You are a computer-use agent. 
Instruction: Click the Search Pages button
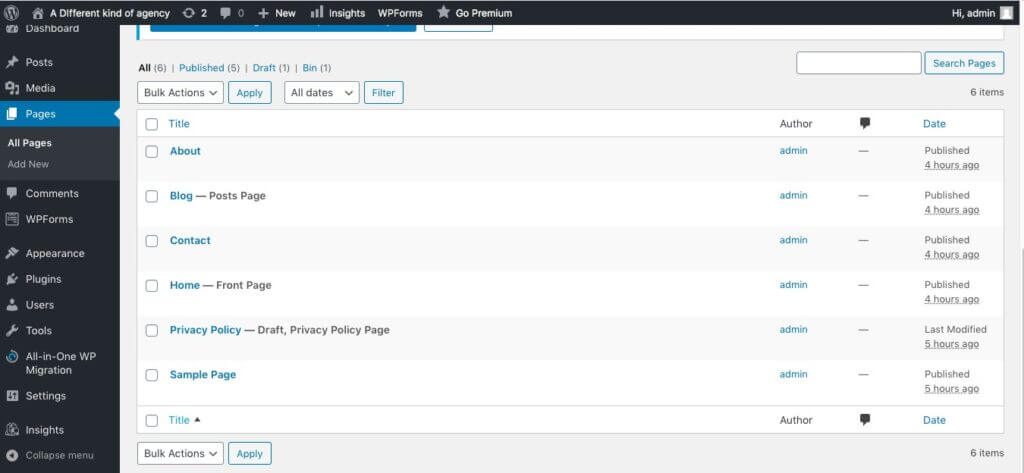(964, 63)
